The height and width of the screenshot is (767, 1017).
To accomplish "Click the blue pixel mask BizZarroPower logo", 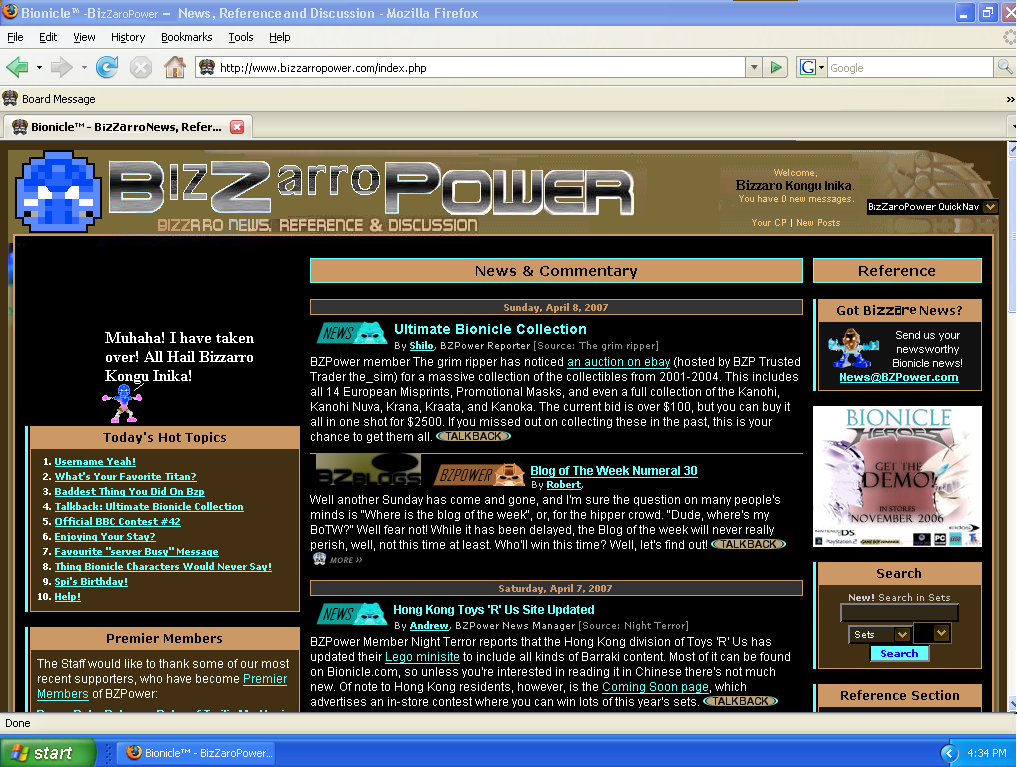I will point(57,192).
